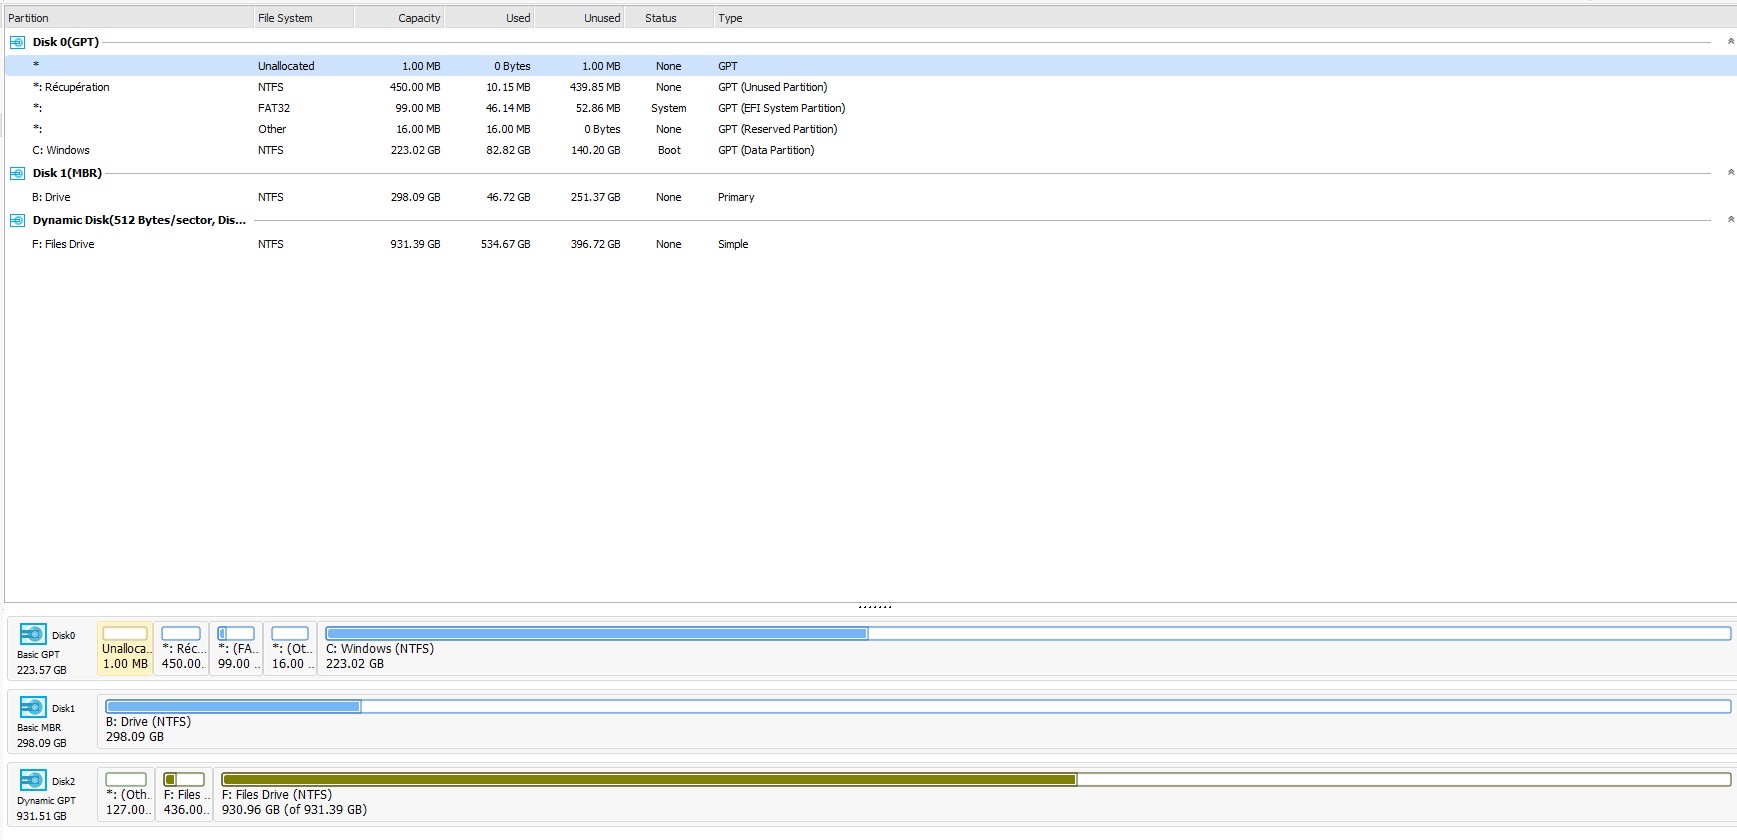Click the '534.67 GB' used cell
The image size is (1737, 840).
[505, 244]
